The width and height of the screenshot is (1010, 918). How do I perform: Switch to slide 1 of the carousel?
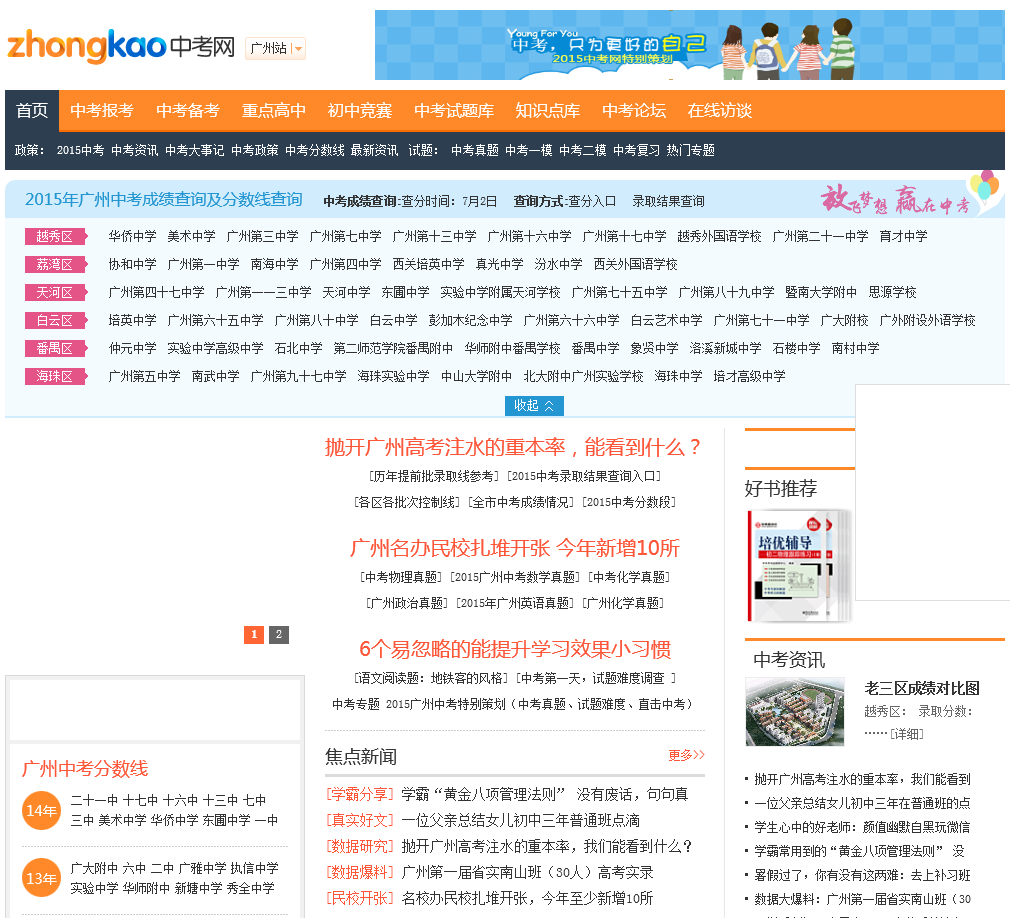coord(254,635)
